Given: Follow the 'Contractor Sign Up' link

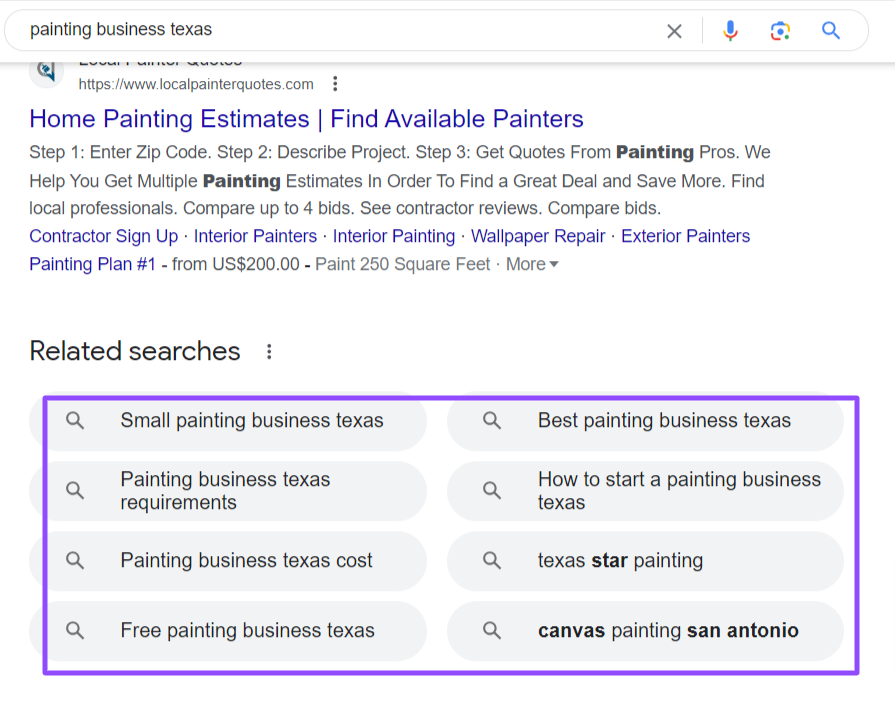Looking at the screenshot, I should click(x=103, y=236).
